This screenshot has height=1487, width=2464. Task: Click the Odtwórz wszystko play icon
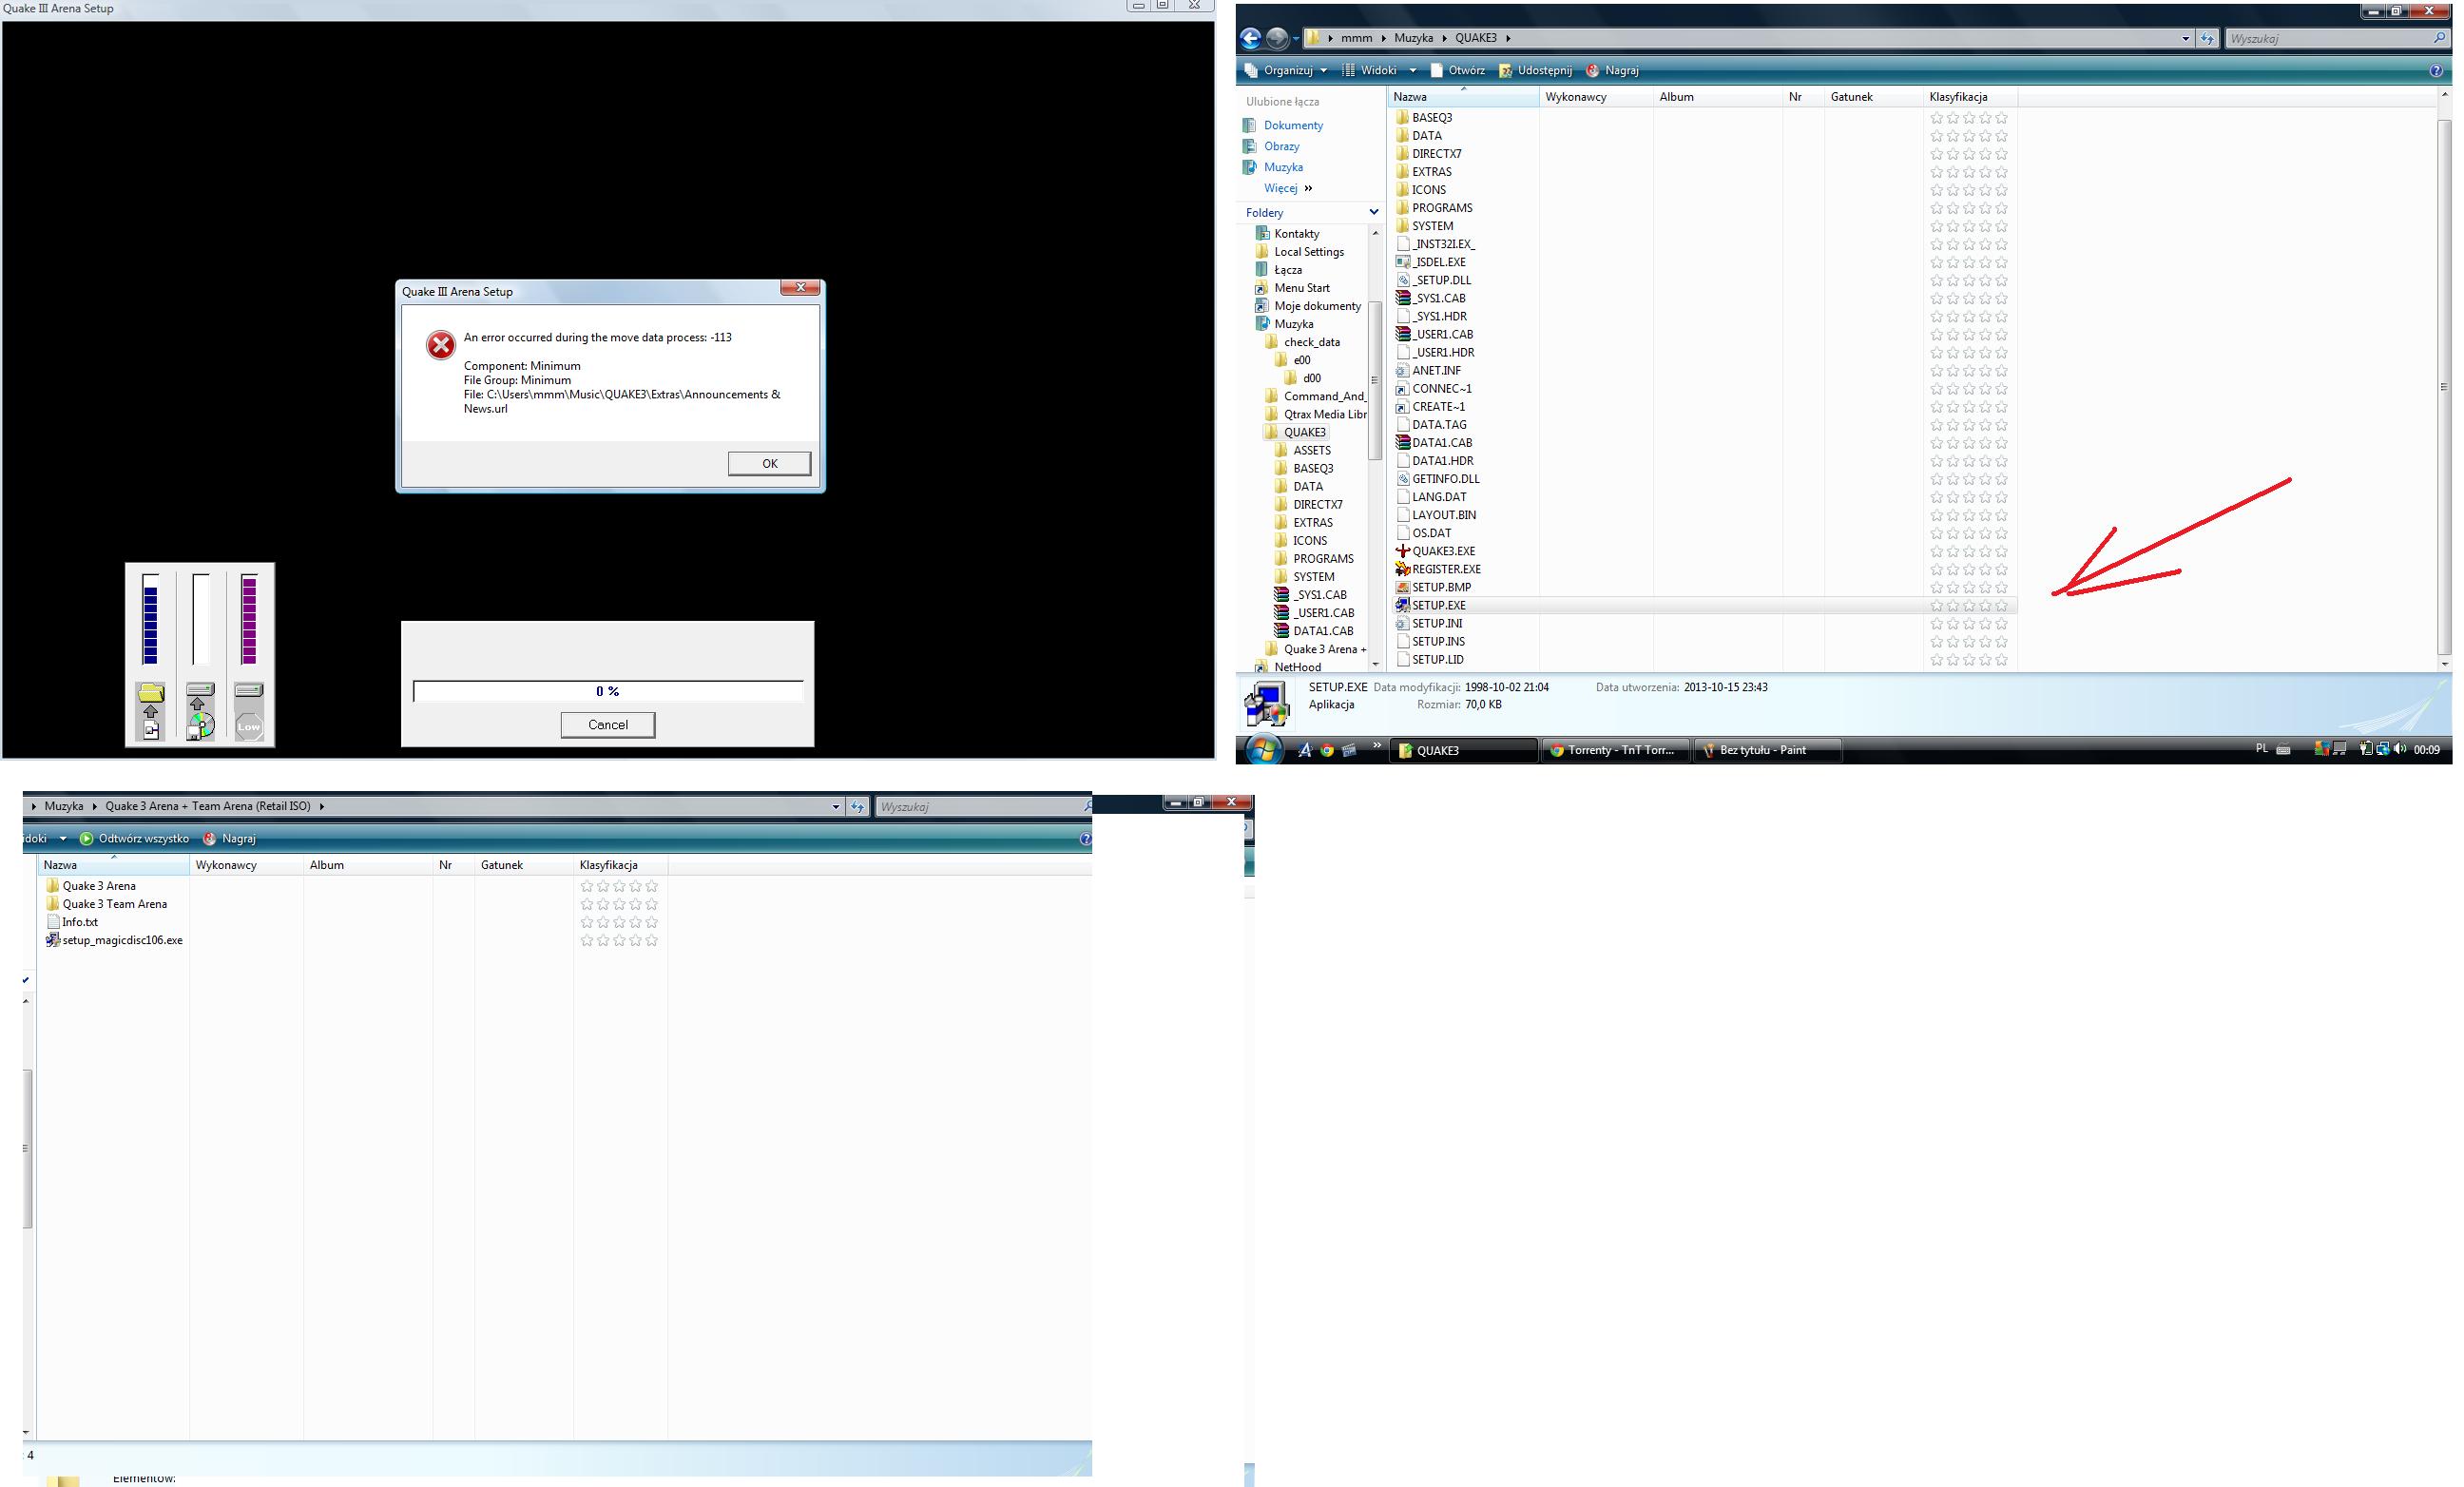pyautogui.click(x=86, y=839)
